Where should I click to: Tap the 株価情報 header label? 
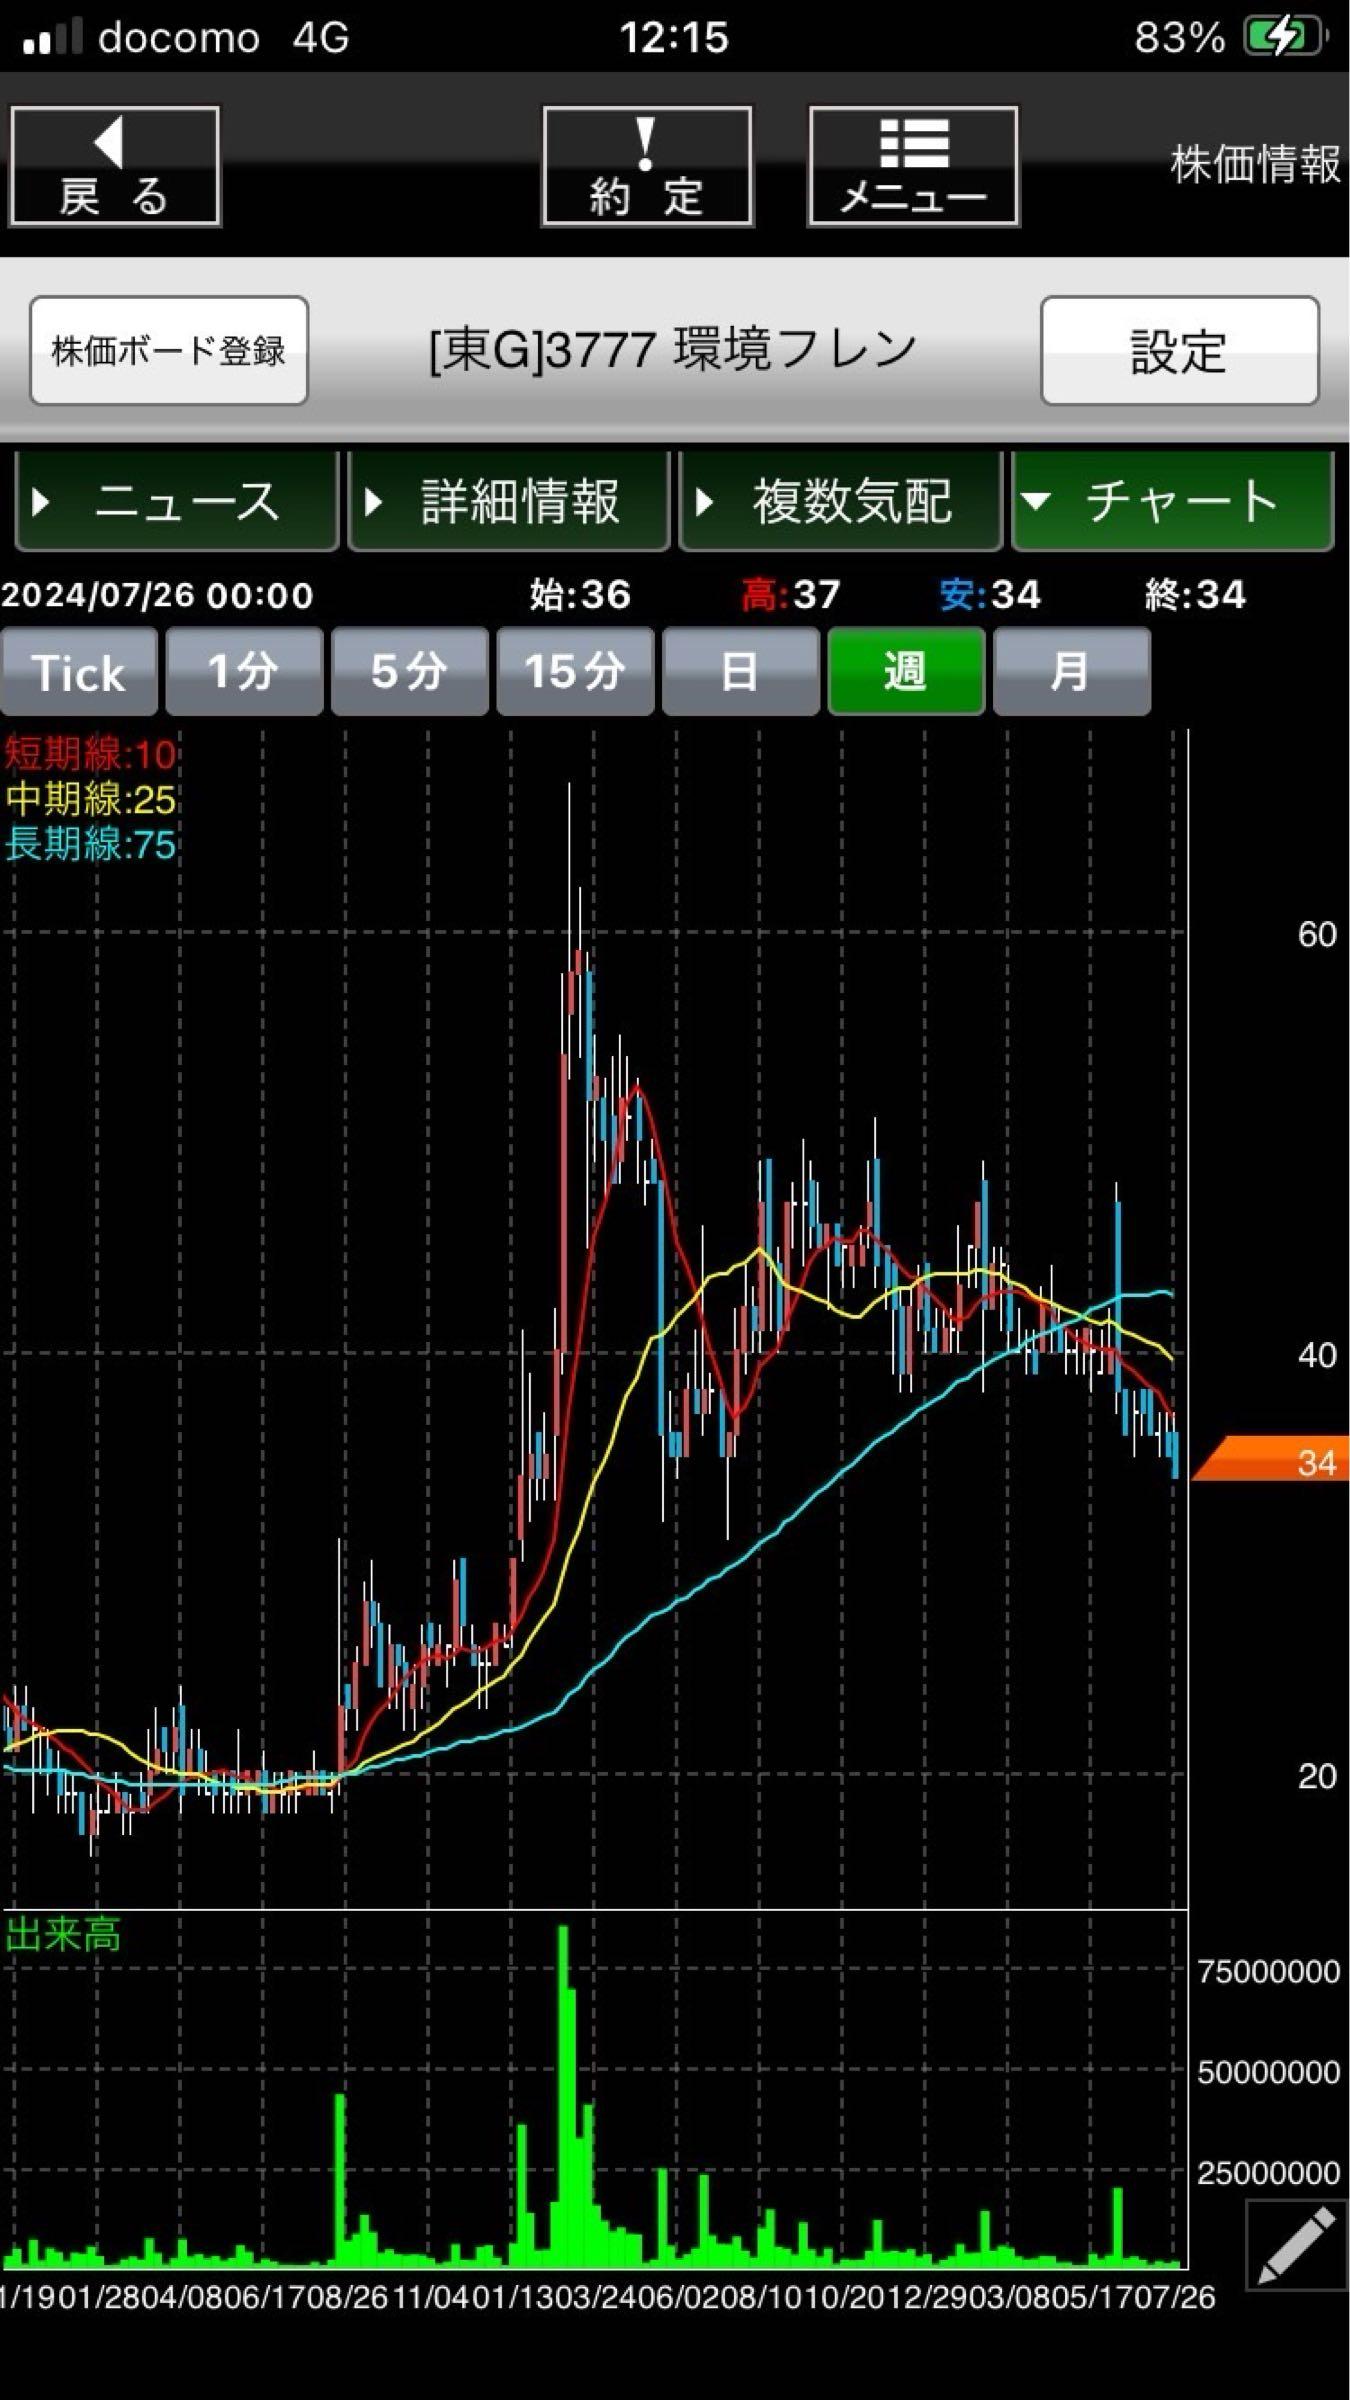click(1256, 164)
